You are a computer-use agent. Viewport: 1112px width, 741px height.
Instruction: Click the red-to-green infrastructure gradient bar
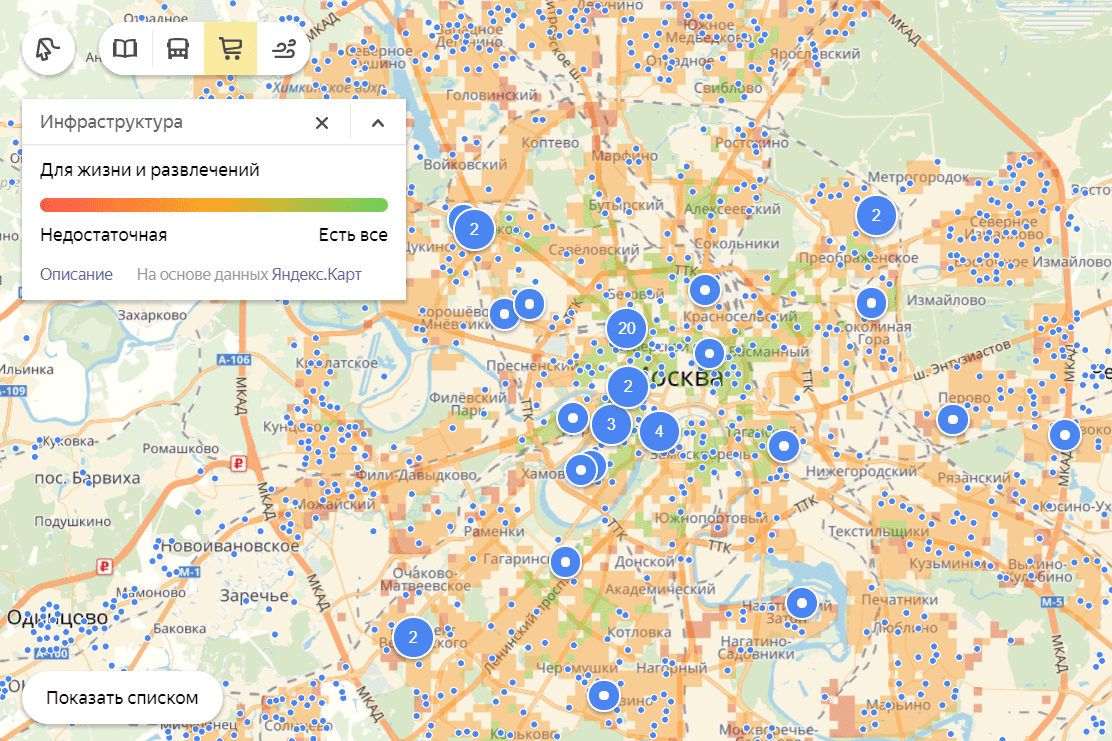(x=213, y=205)
